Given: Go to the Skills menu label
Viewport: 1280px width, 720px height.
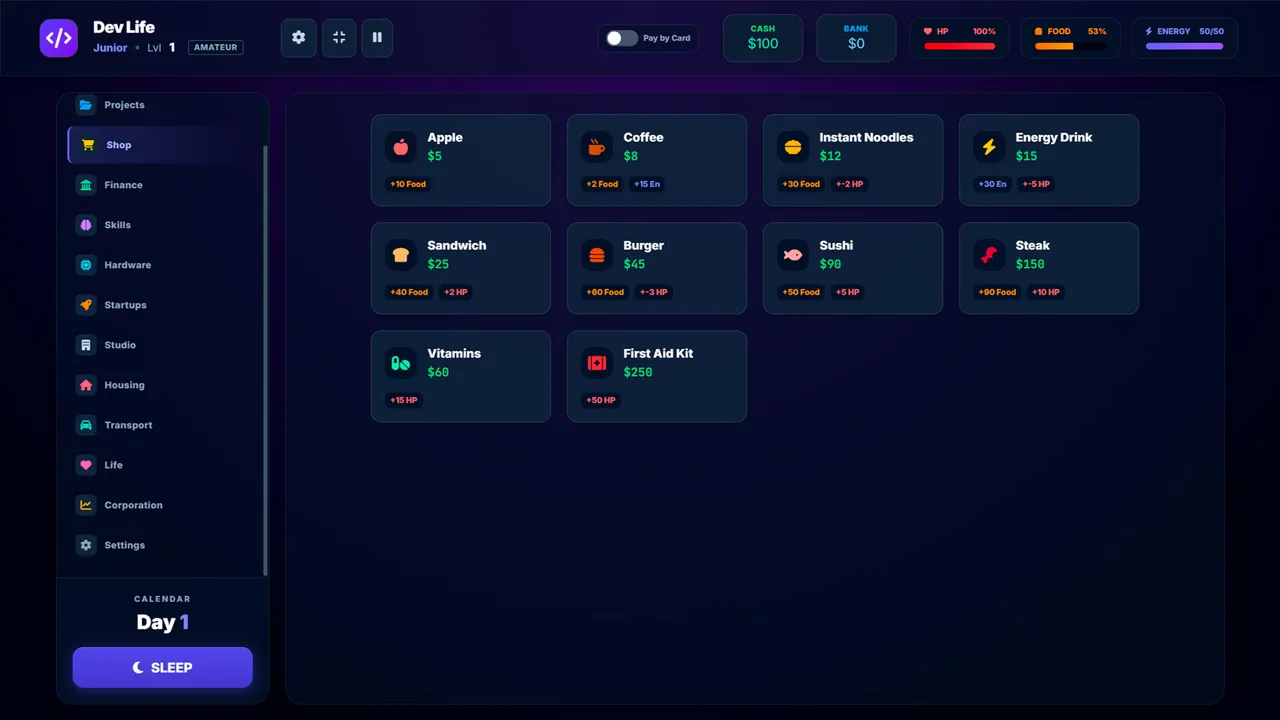Looking at the screenshot, I should (117, 225).
